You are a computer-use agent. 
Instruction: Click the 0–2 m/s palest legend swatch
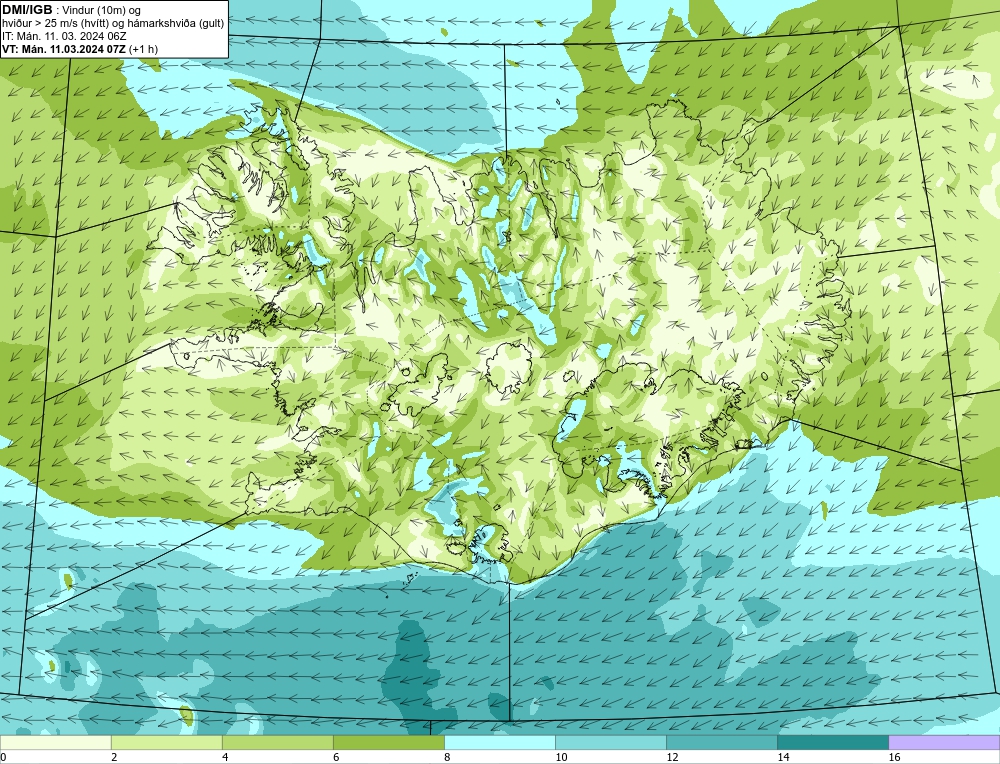coord(55,742)
